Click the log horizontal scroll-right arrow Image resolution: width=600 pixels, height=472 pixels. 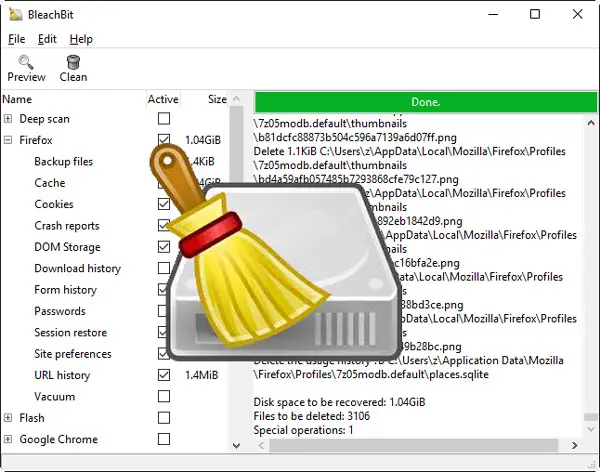(575, 446)
